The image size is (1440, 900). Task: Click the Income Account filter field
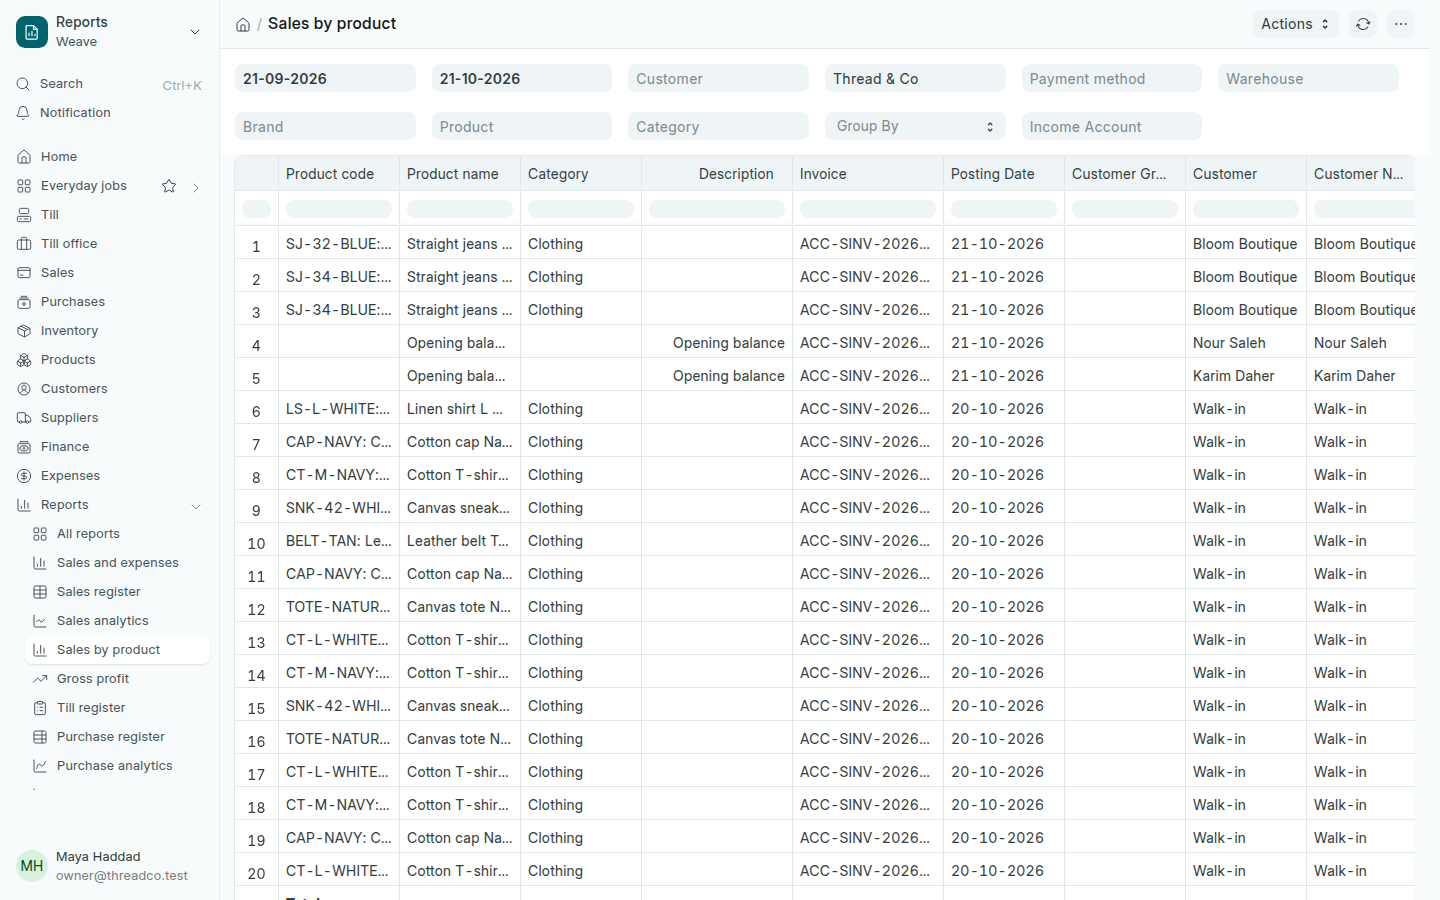tap(1112, 126)
